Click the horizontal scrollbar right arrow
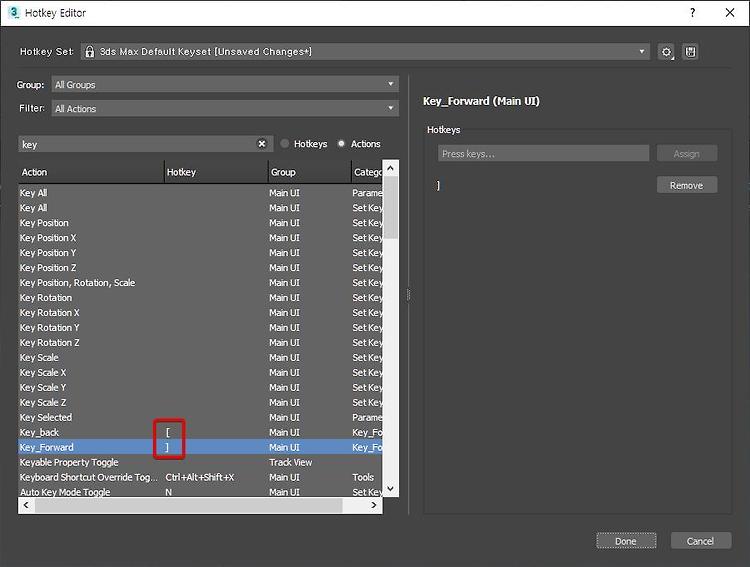750x567 pixels. pyautogui.click(x=374, y=505)
